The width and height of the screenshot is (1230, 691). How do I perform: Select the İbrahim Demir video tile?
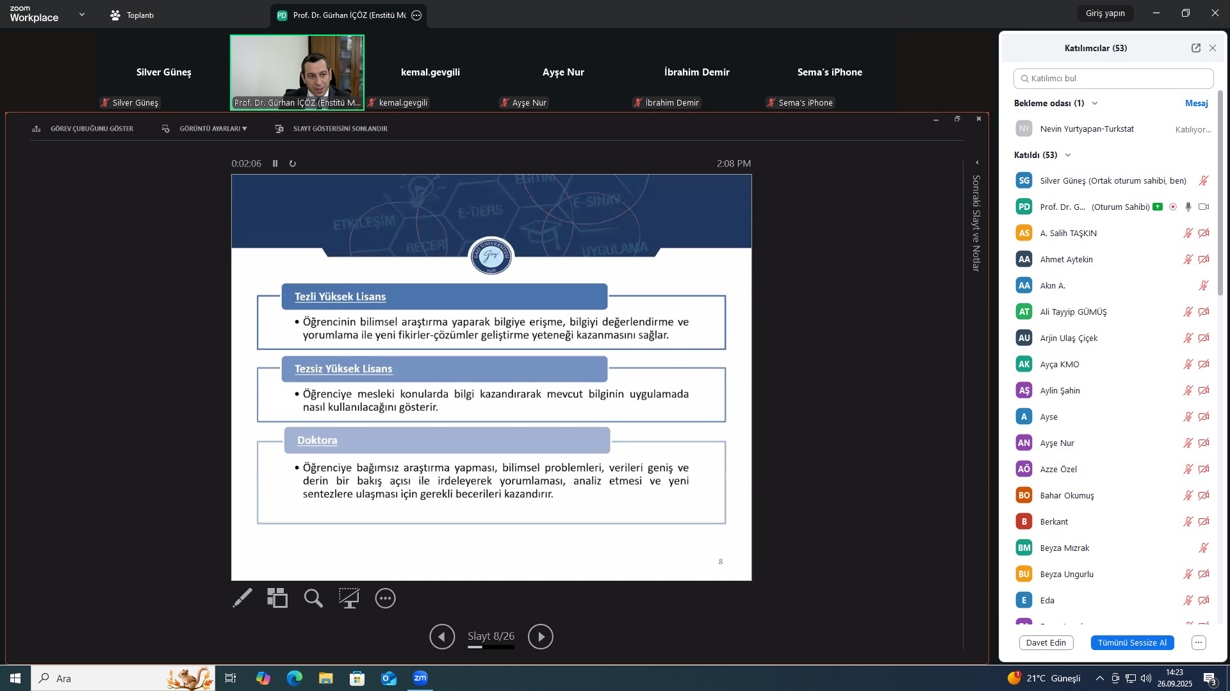(x=697, y=72)
